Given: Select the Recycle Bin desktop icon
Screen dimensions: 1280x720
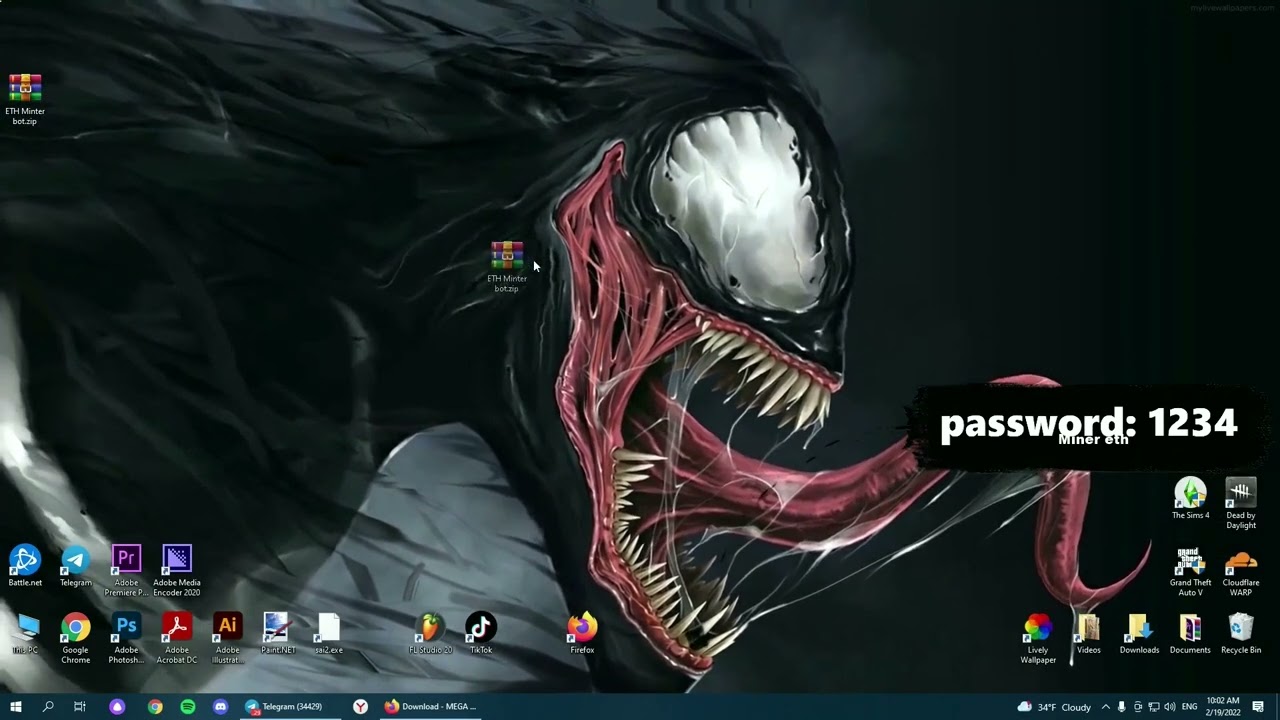Looking at the screenshot, I should pos(1241,634).
